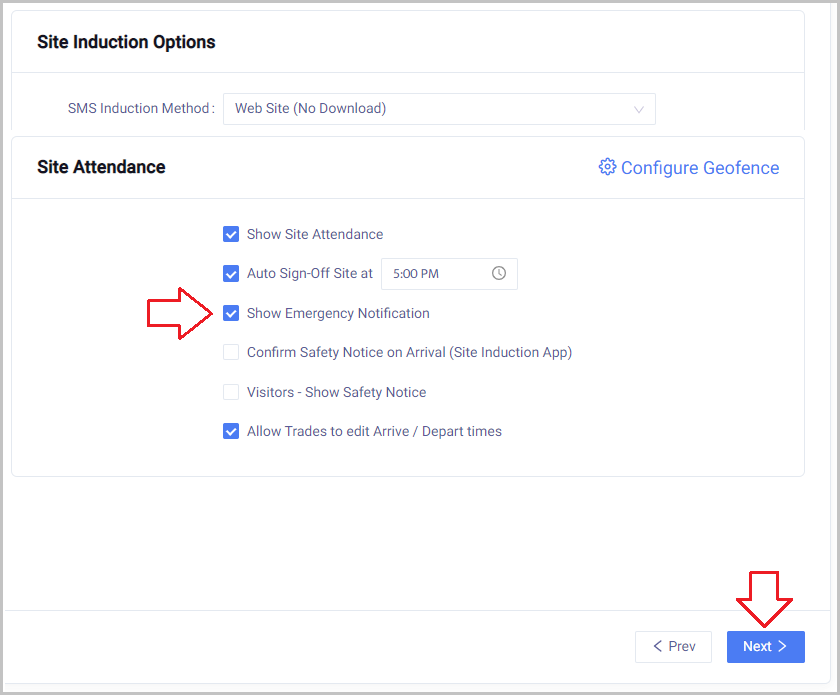Click the Allow Trades to edit label text

click(374, 431)
